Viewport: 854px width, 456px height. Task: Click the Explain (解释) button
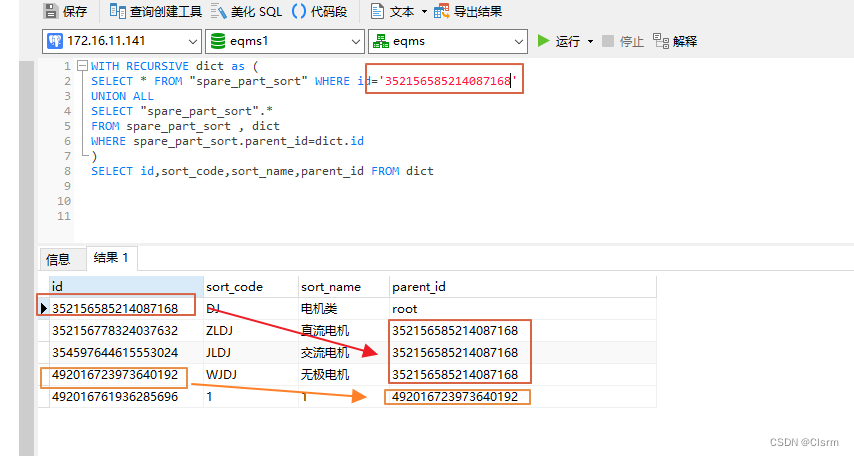[x=675, y=41]
